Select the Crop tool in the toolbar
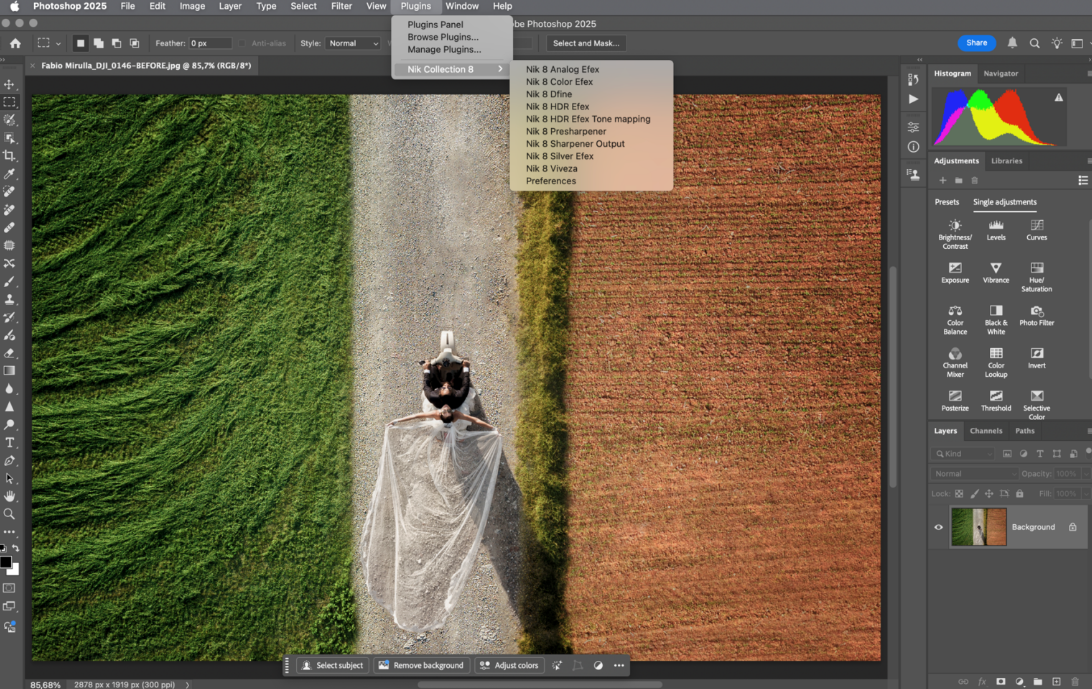Screen dimensions: 1092x689 pos(10,155)
